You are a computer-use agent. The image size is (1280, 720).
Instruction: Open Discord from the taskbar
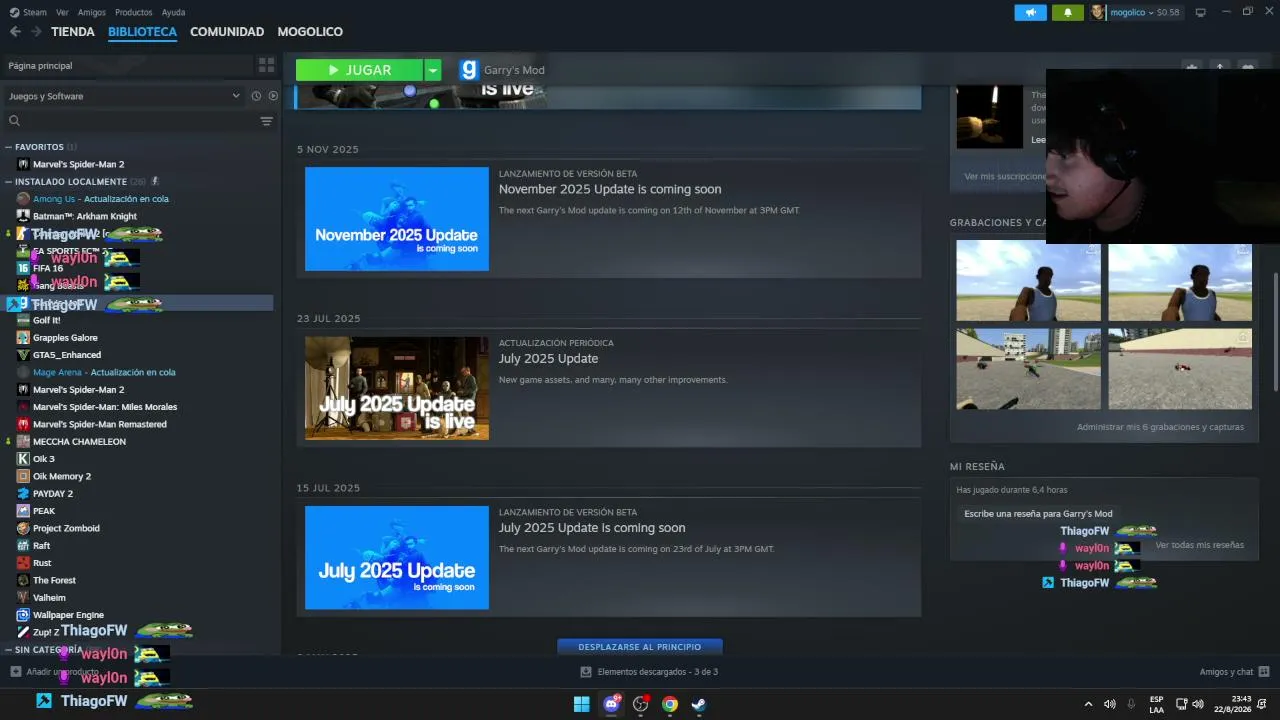click(611, 704)
